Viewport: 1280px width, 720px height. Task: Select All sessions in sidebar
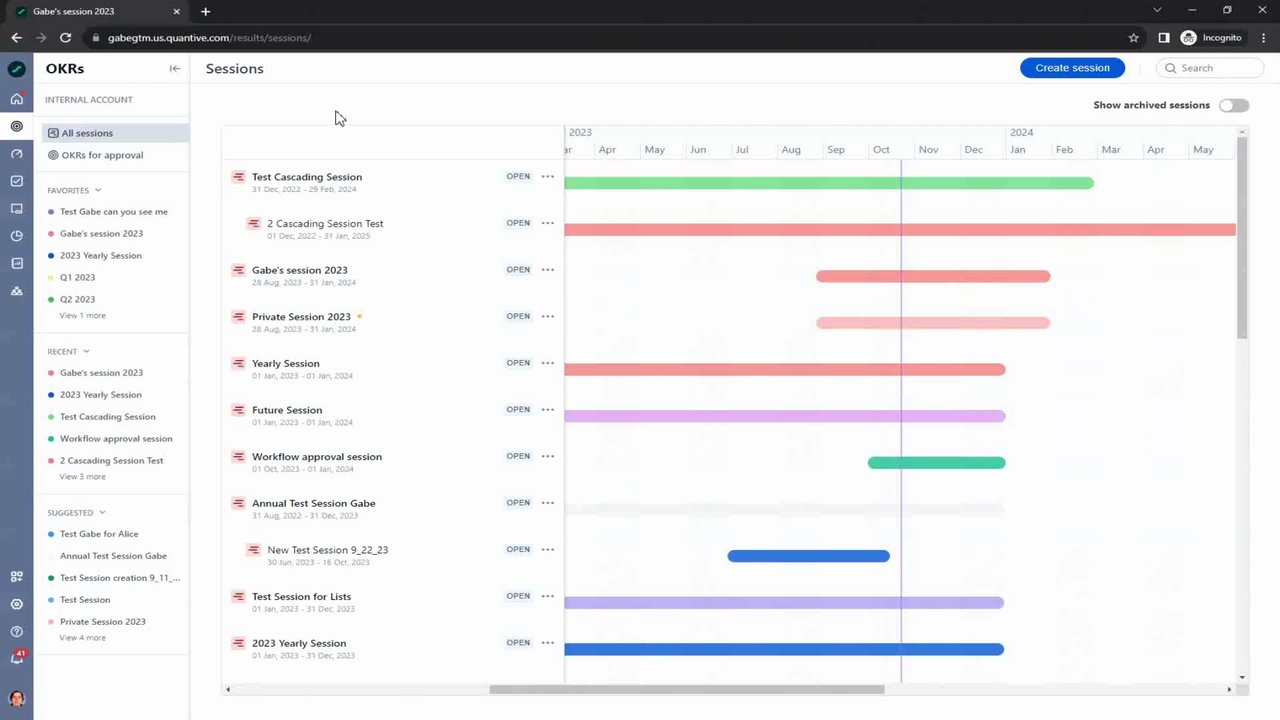115,133
